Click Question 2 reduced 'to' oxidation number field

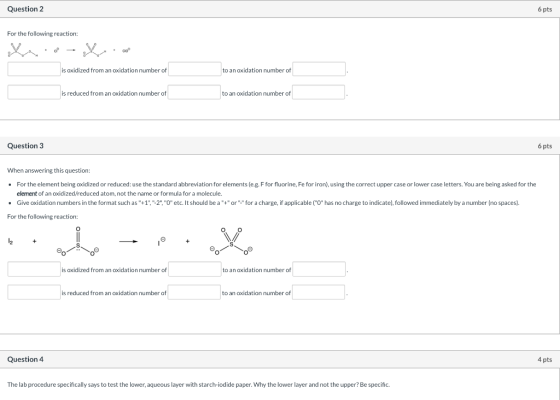tap(319, 92)
